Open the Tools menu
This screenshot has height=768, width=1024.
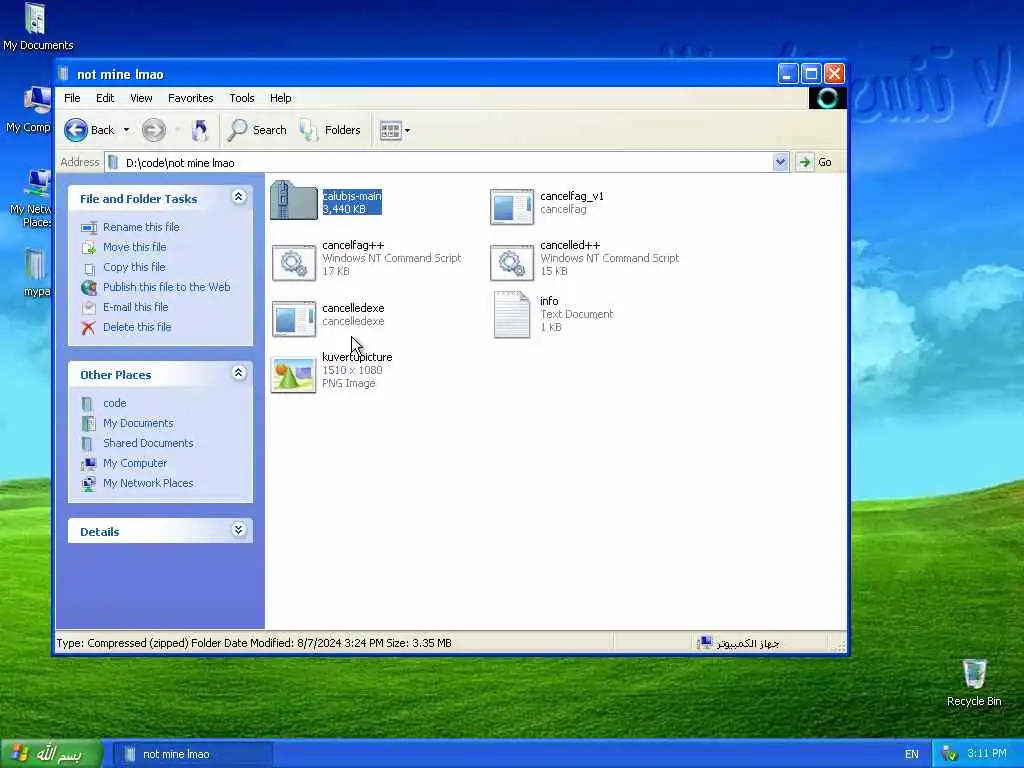(x=242, y=98)
